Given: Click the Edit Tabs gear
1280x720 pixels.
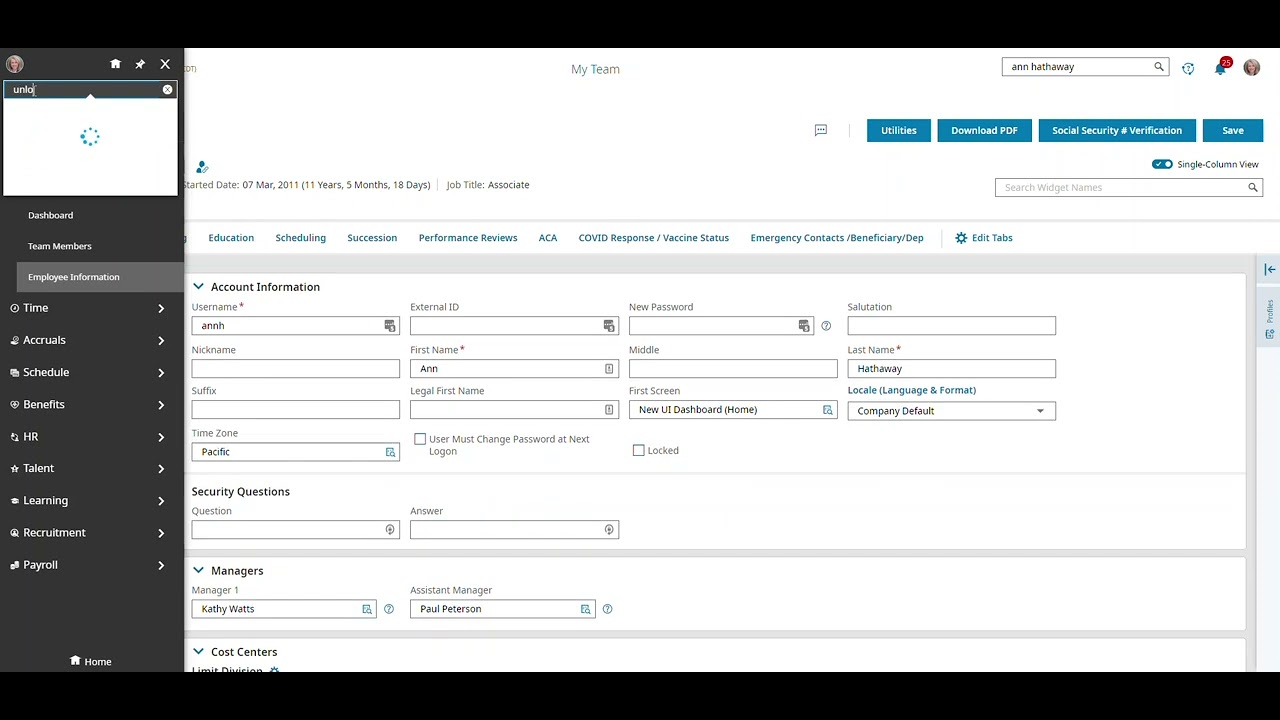Looking at the screenshot, I should point(961,238).
